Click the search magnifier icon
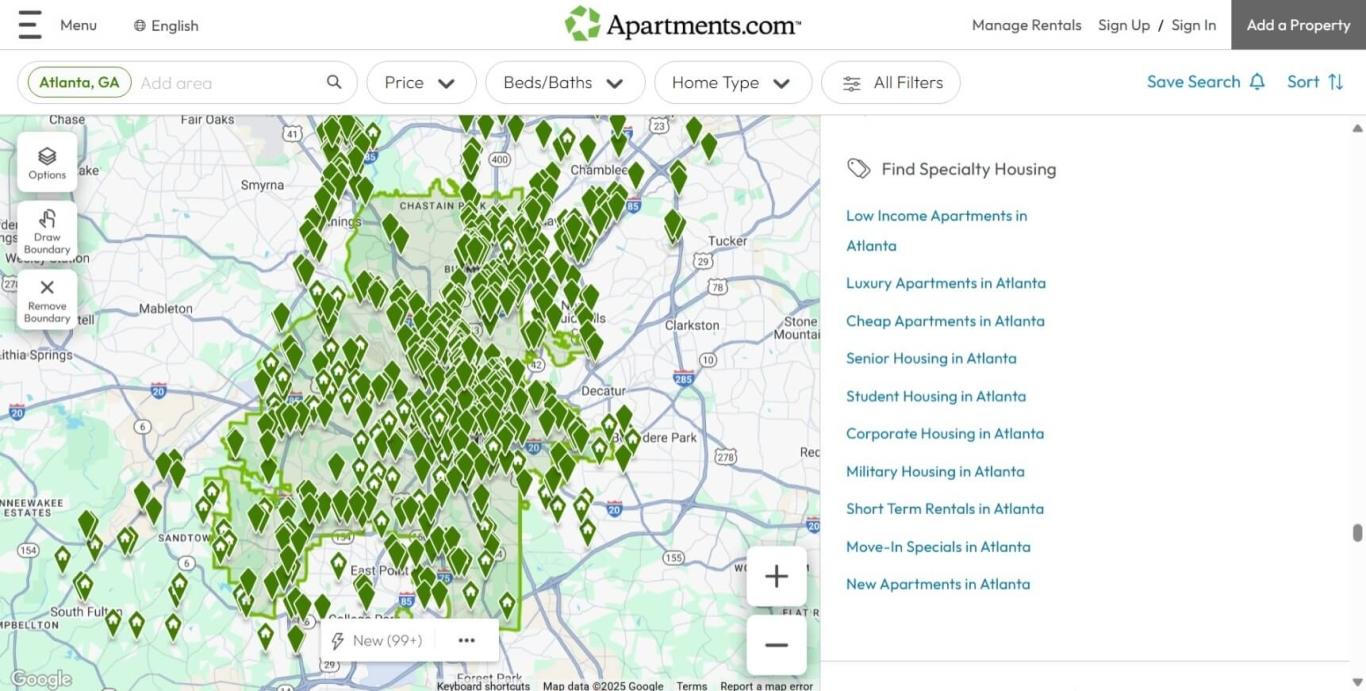The height and width of the screenshot is (691, 1366). coord(334,82)
